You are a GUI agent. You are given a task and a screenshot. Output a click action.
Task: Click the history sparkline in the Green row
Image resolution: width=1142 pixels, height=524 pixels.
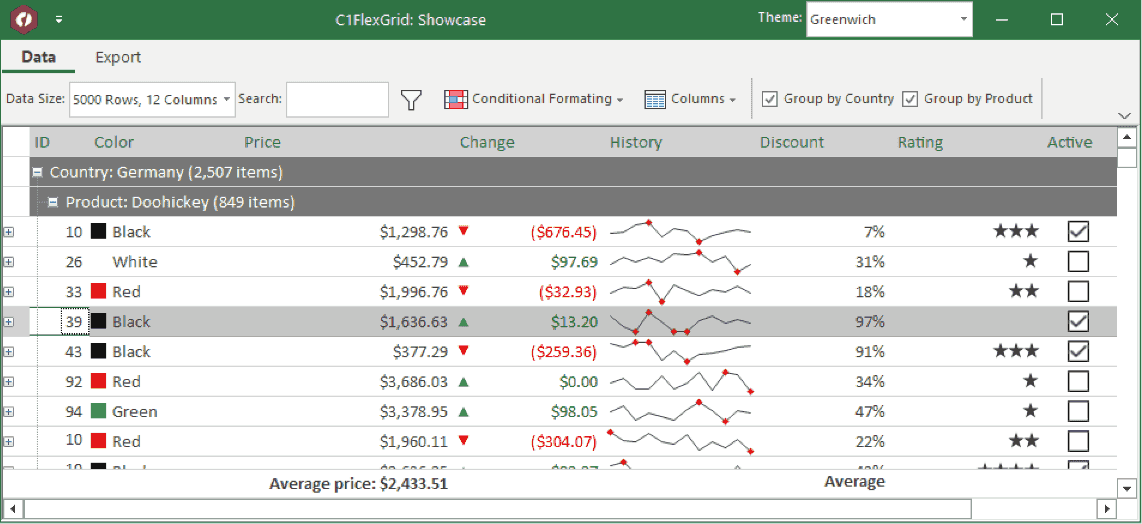680,411
